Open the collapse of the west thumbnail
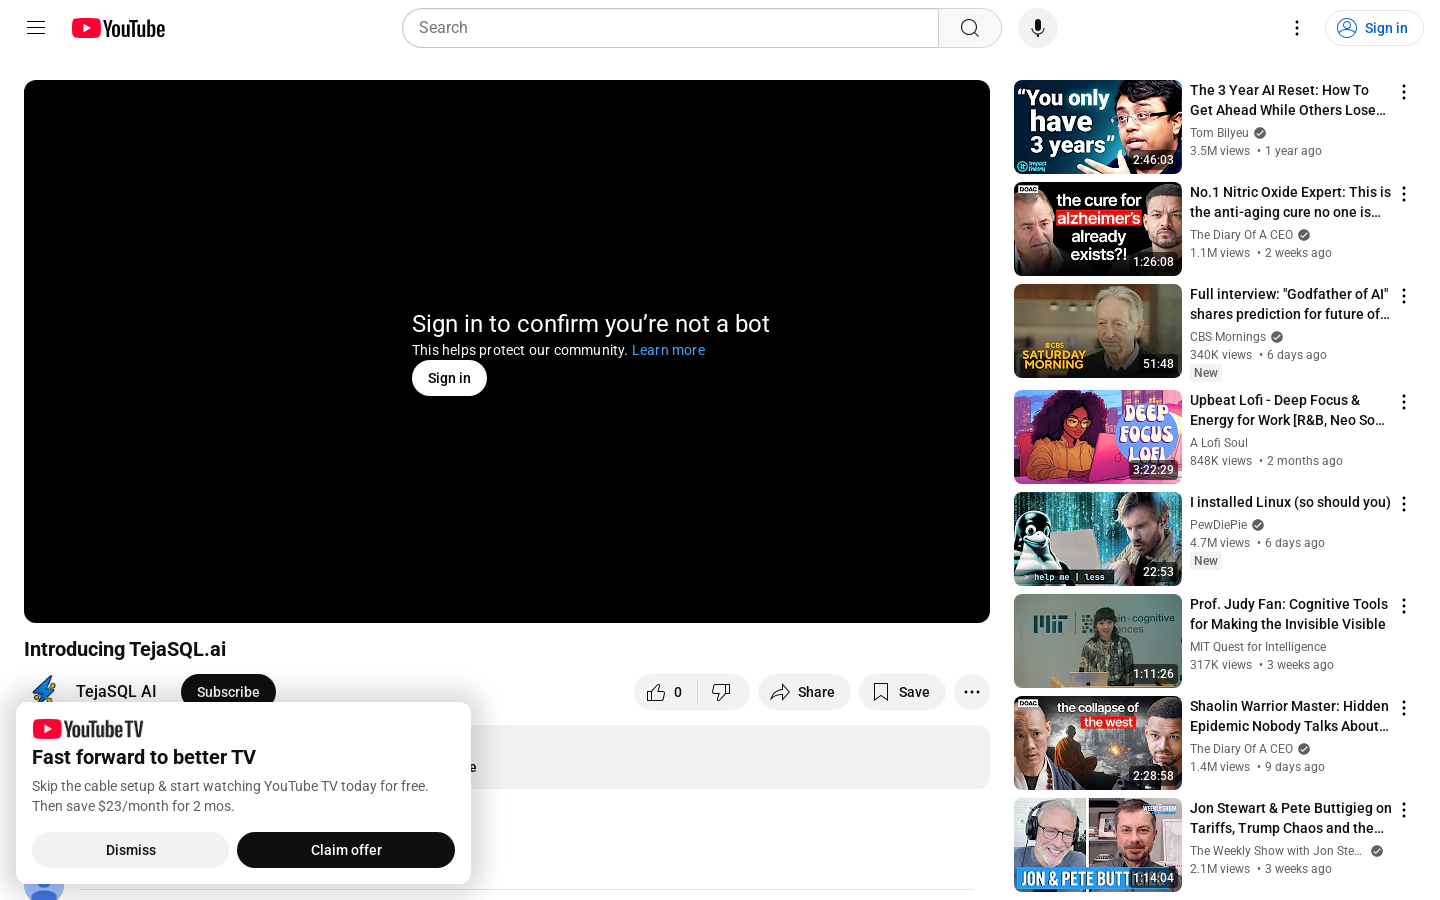This screenshot has height=900, width=1440. pos(1098,743)
